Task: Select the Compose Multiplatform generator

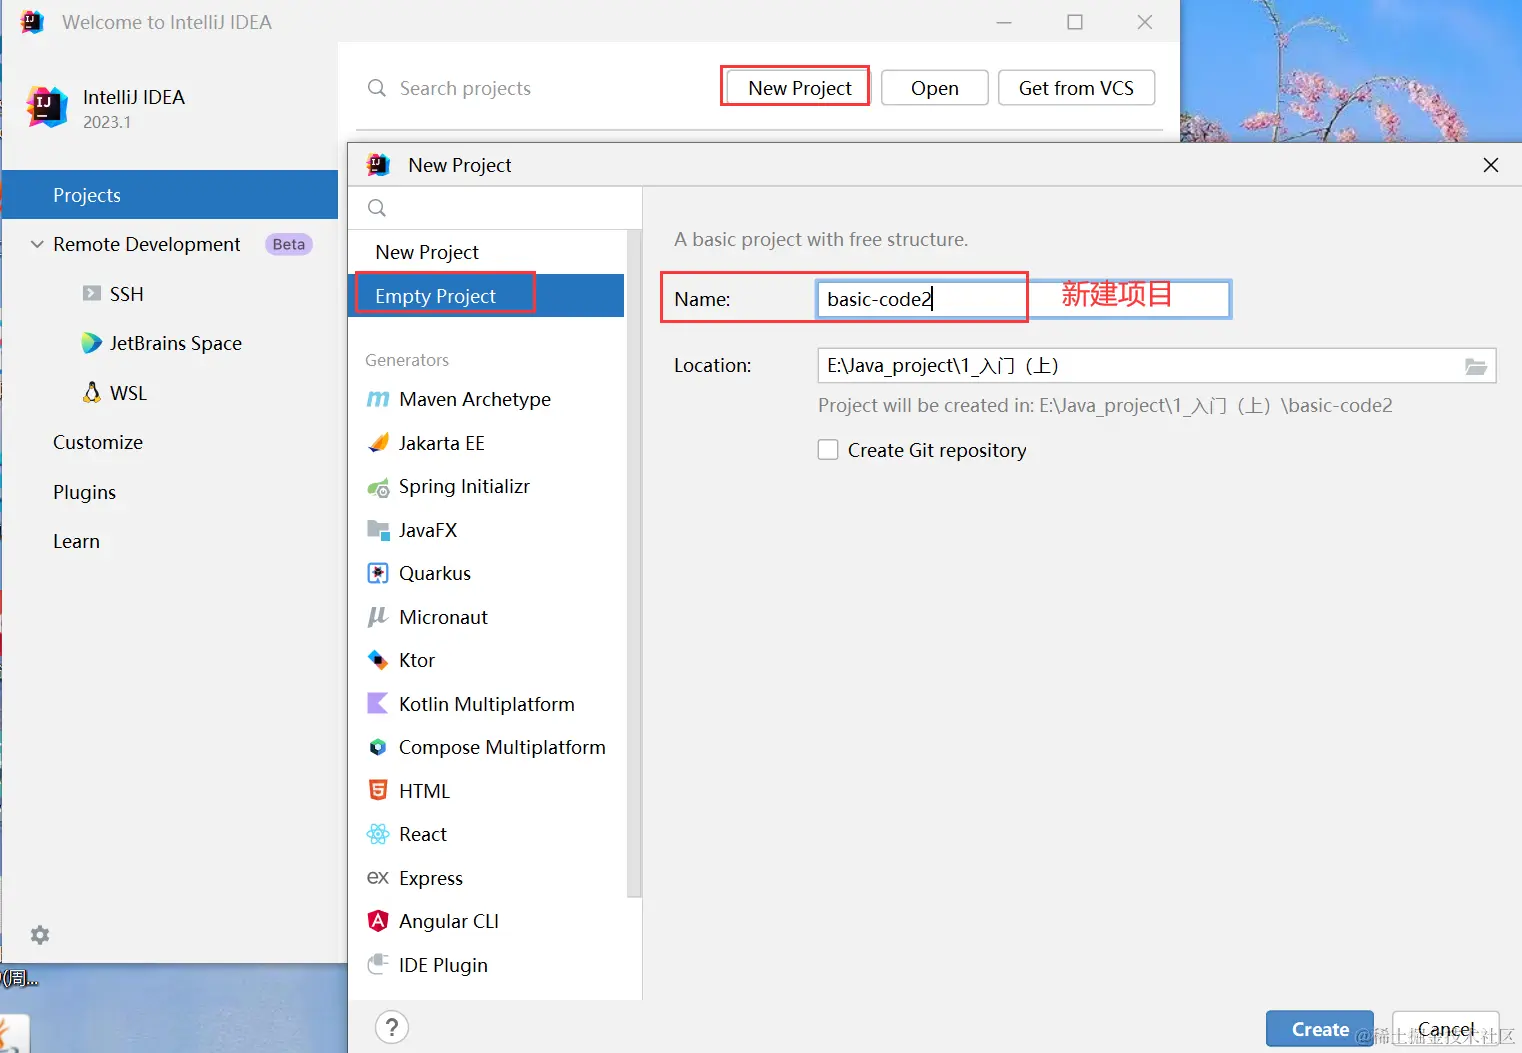Action: point(486,747)
